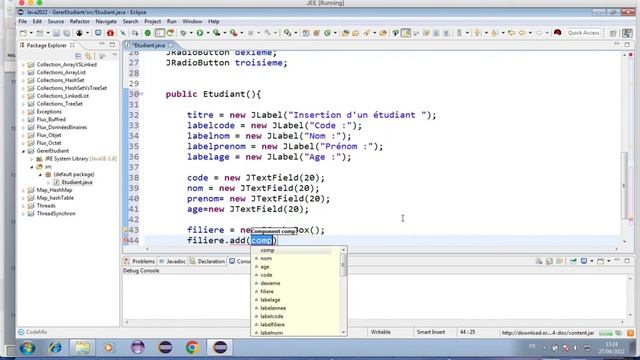Screen dimensions: 640x360
Task: Click the autocomplete popup scrollbar thumb
Action: tap(343, 265)
